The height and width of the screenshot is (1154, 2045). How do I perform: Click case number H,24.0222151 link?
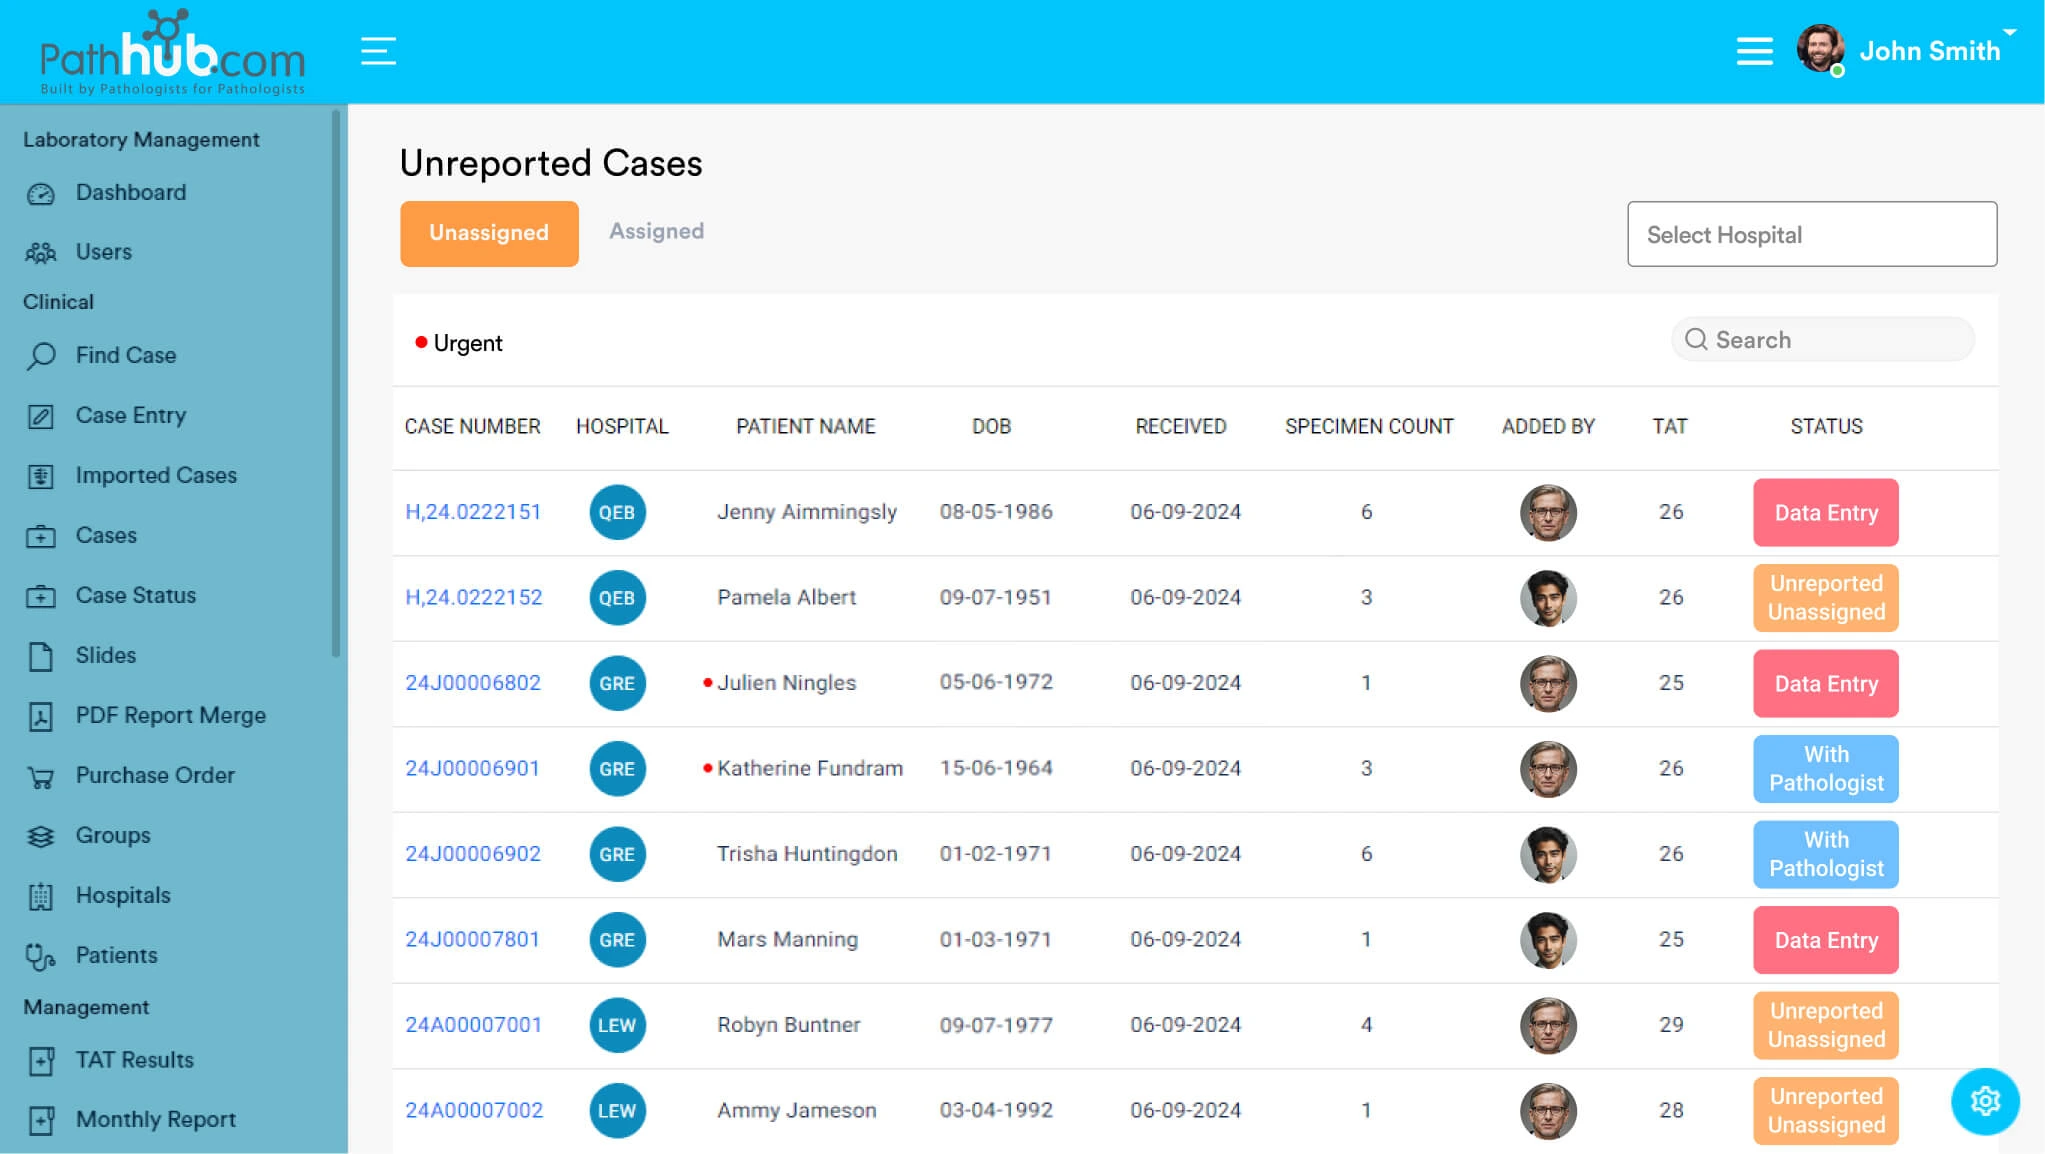tap(471, 511)
